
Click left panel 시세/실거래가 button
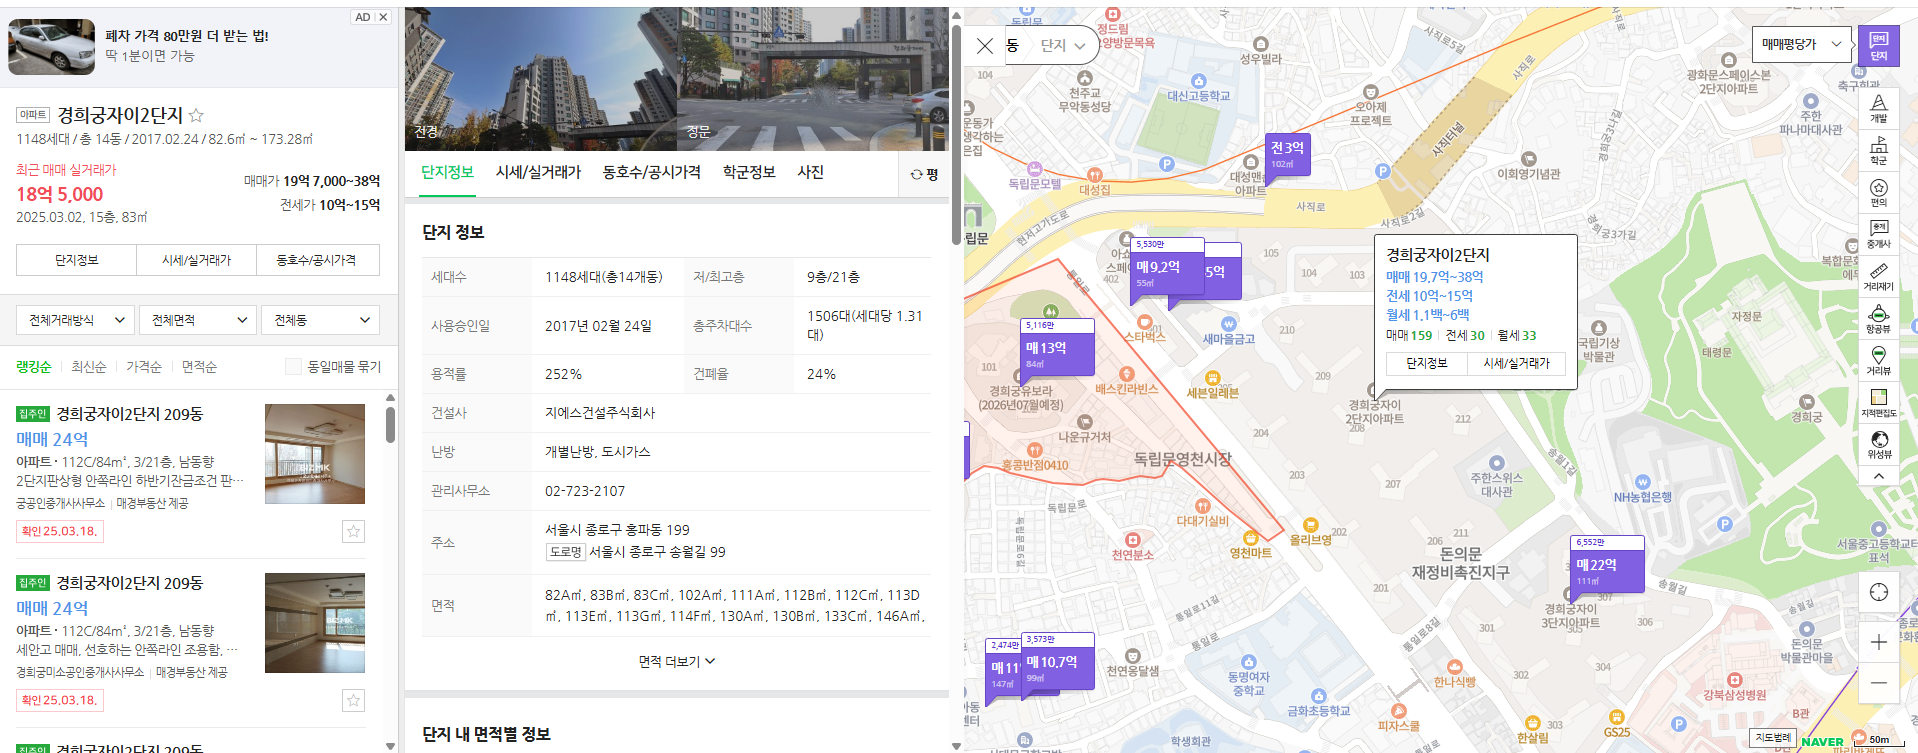[x=196, y=260]
